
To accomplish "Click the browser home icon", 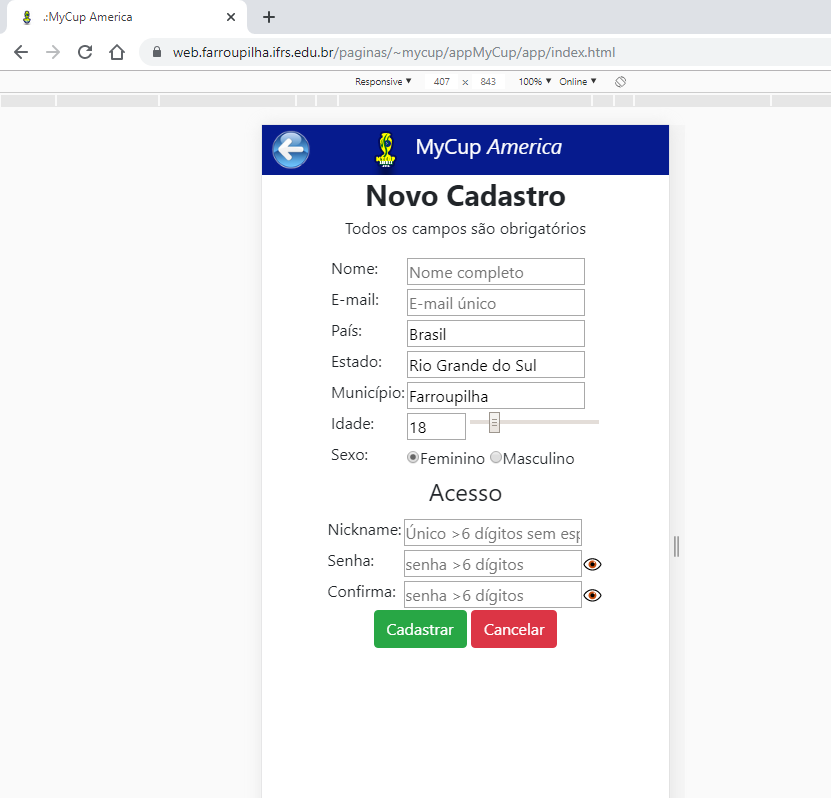I will [x=117, y=52].
